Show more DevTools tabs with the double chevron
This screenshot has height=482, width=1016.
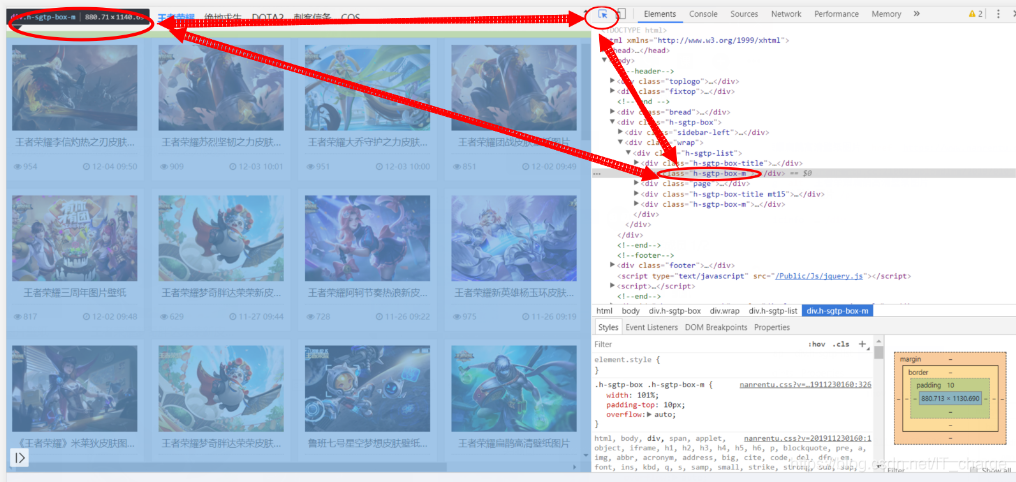(x=916, y=14)
